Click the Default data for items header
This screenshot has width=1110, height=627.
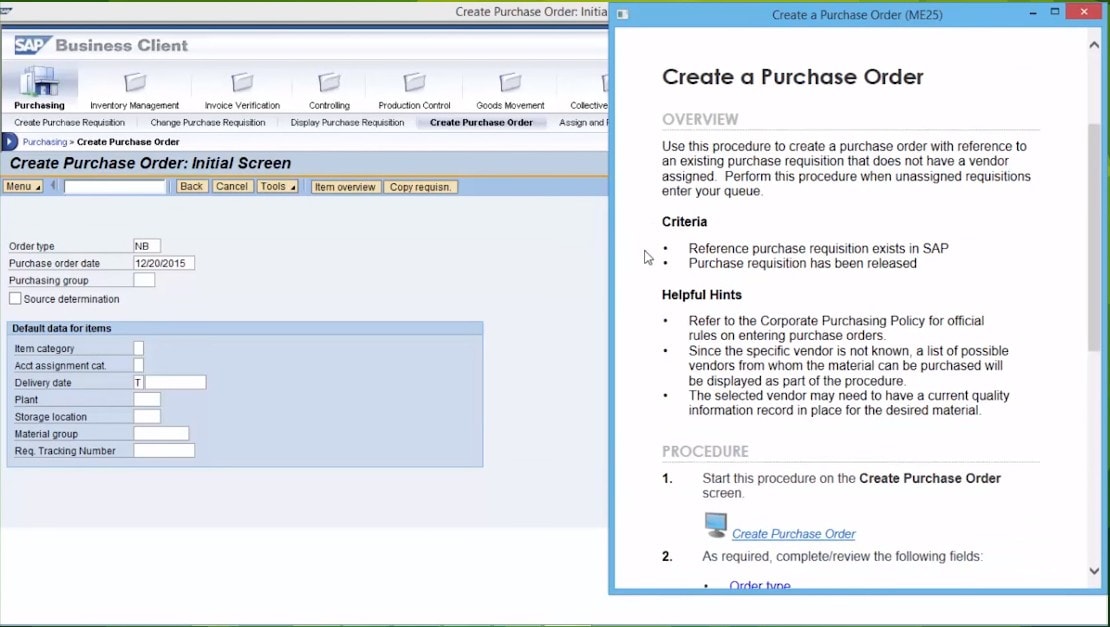click(245, 328)
